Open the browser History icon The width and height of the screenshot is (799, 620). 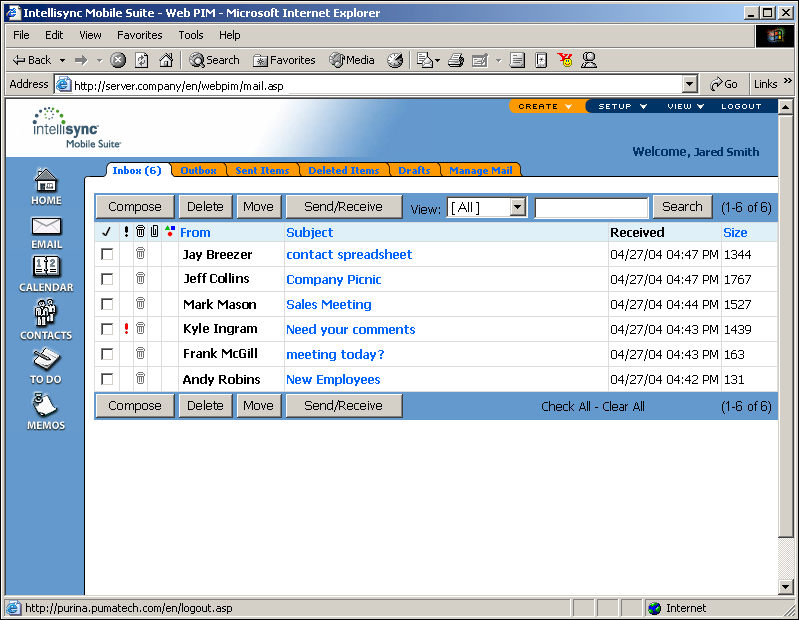pyautogui.click(x=395, y=60)
